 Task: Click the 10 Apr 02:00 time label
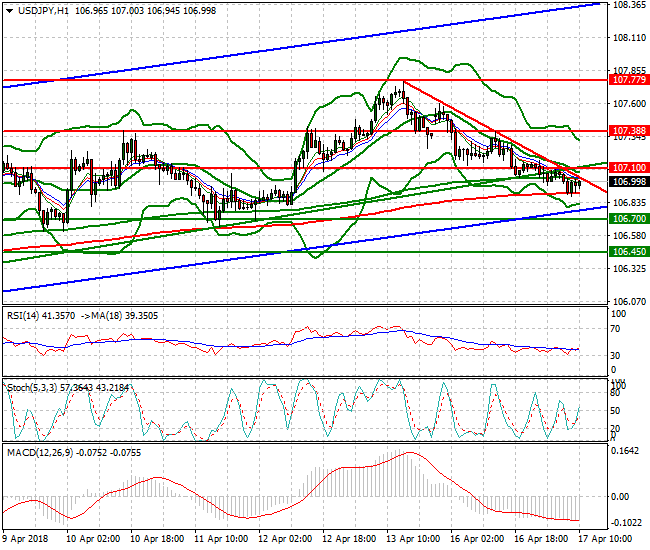point(93,539)
